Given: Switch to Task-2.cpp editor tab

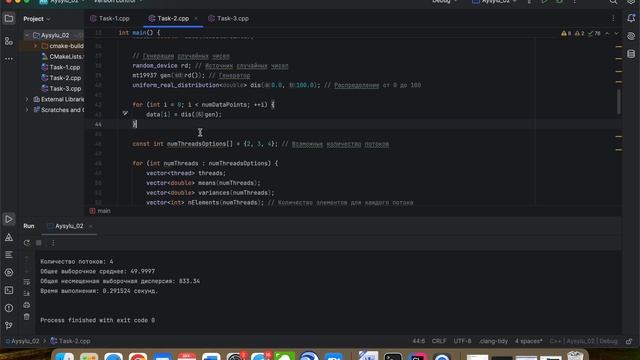Looking at the screenshot, I should (169, 18).
